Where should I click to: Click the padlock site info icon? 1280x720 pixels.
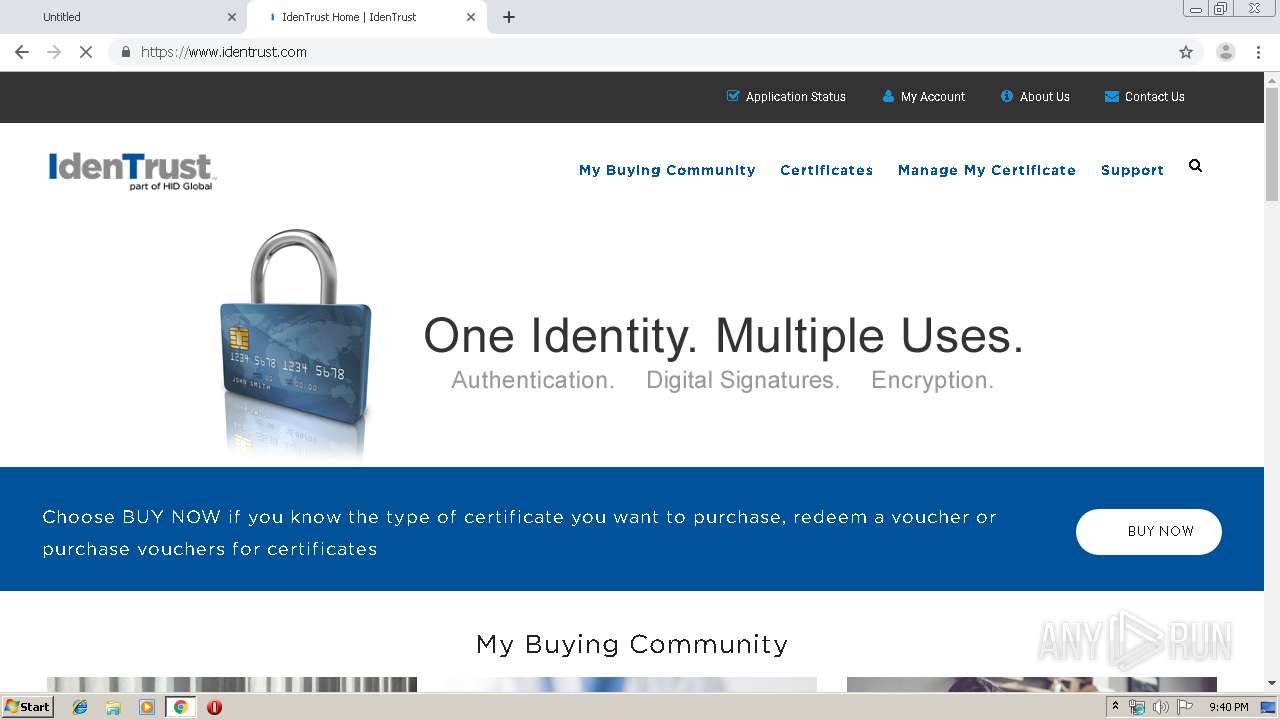click(125, 52)
